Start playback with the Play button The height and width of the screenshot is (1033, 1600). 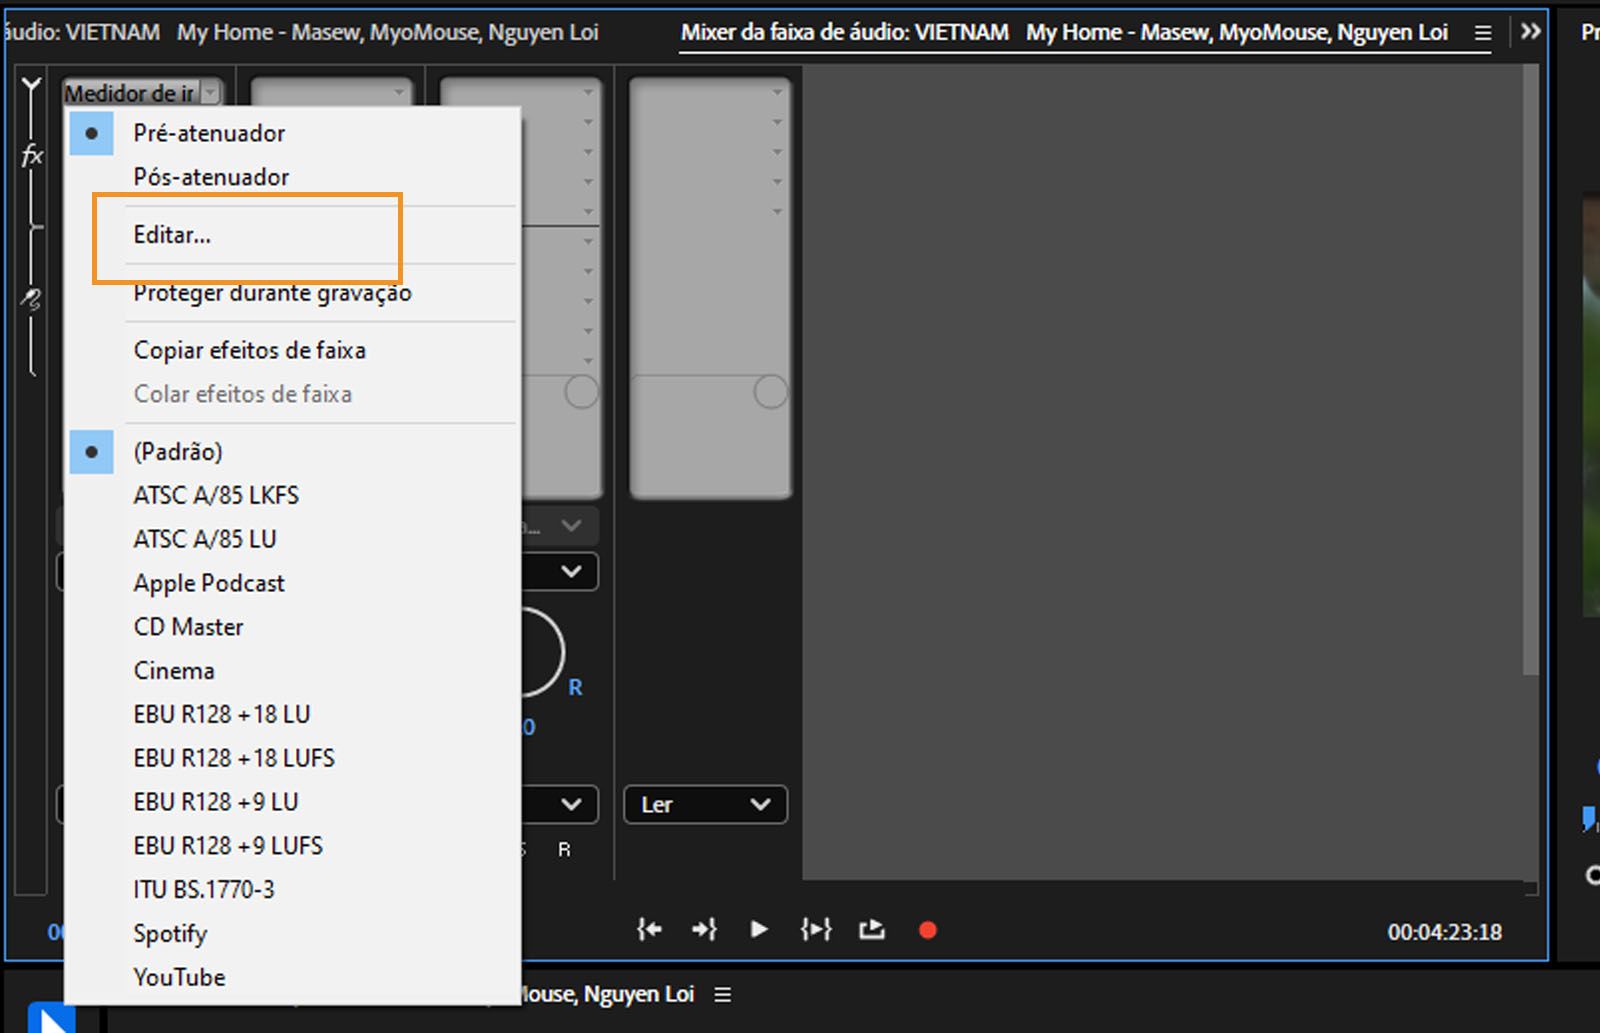[759, 930]
